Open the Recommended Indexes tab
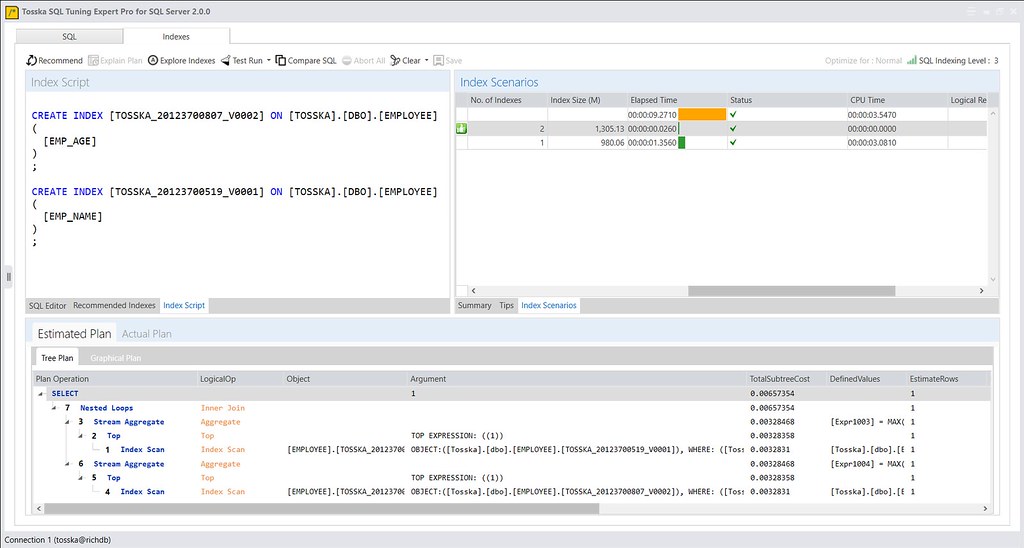Viewport: 1024px width, 548px height. tap(114, 305)
